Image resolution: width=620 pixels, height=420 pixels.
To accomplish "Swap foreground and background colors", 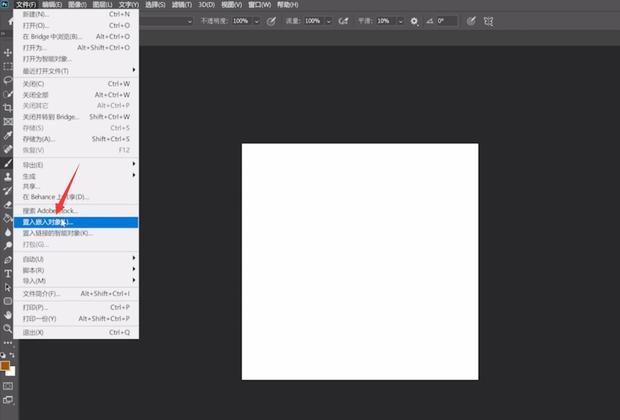I will pos(12,355).
